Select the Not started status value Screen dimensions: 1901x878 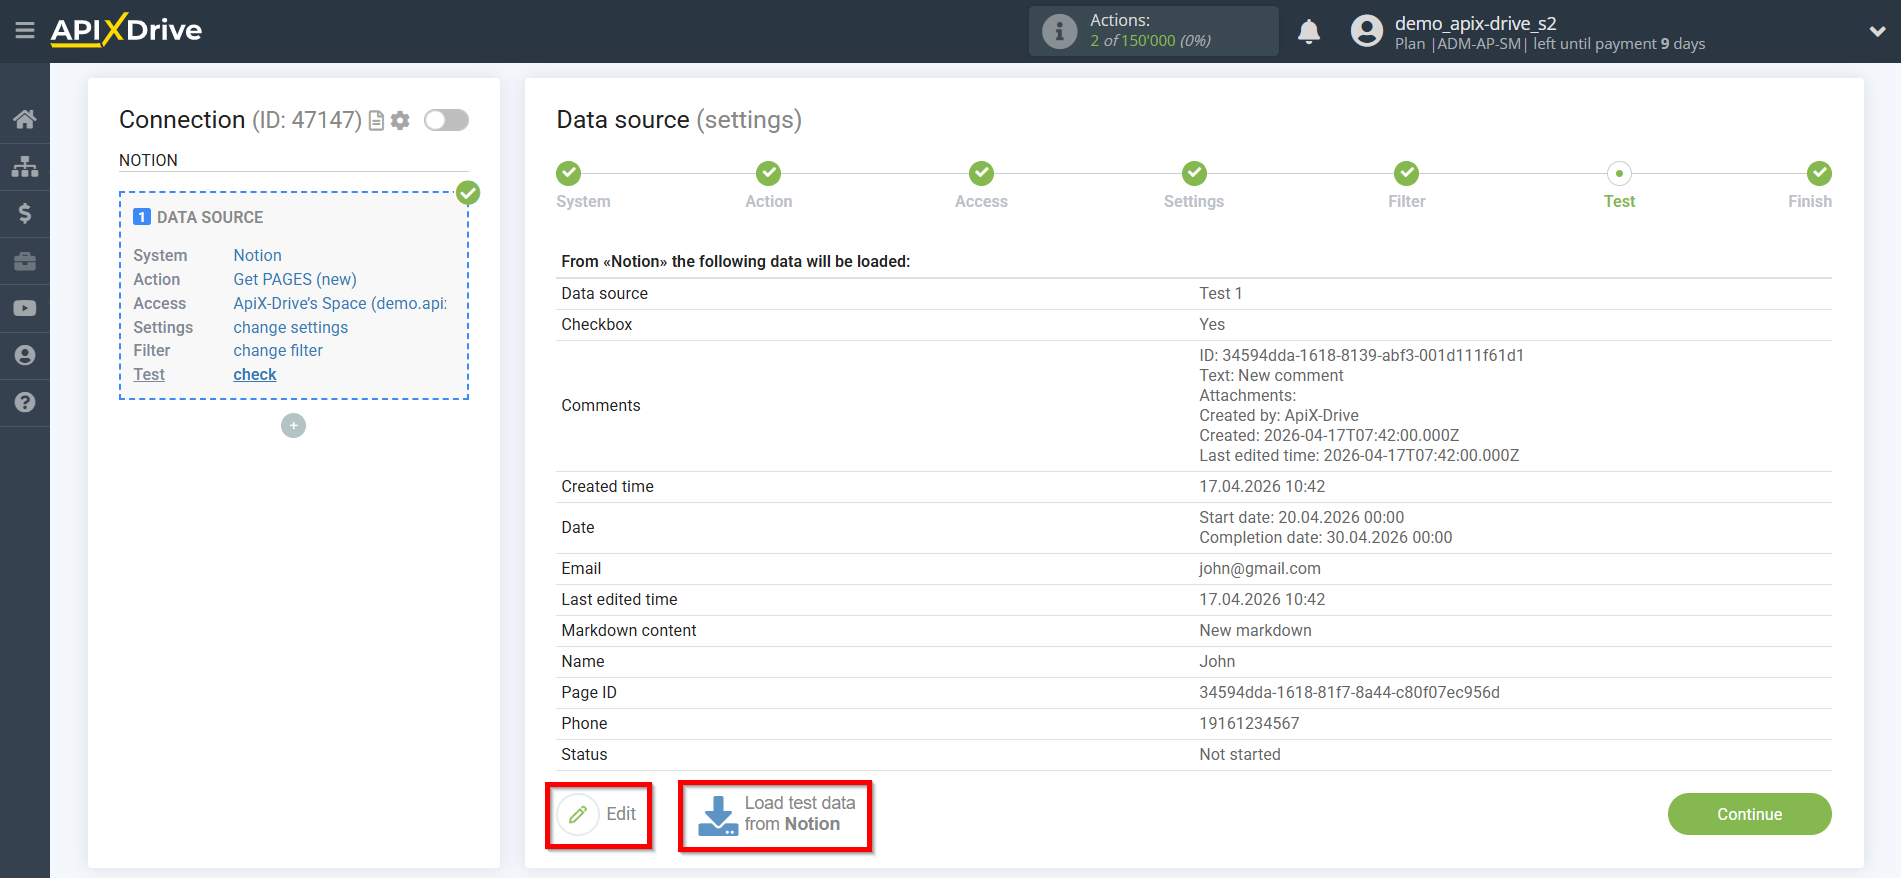[x=1240, y=755]
